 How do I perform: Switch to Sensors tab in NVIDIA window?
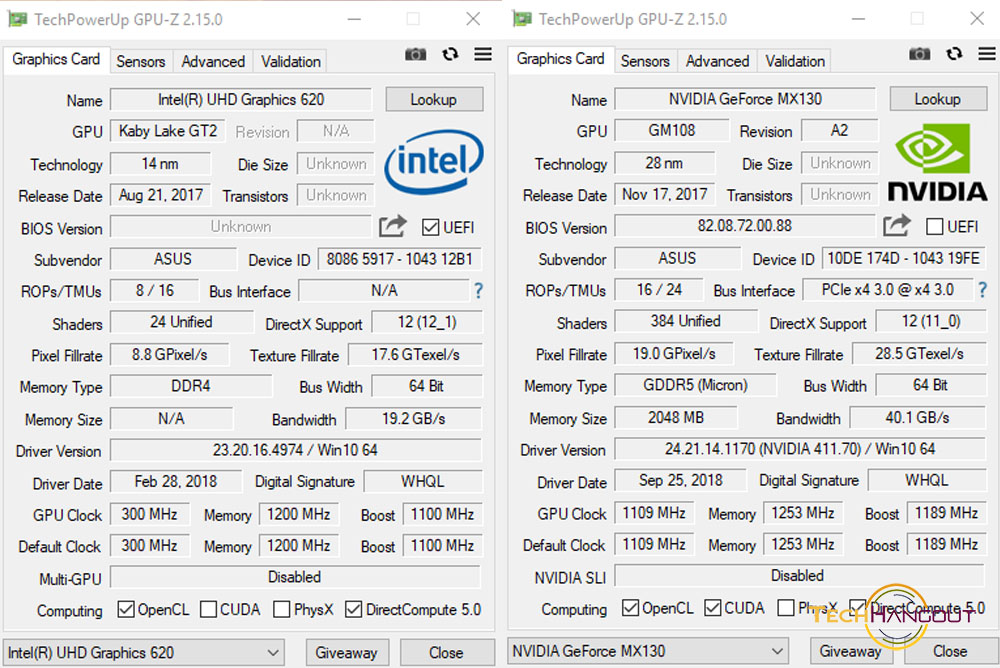(645, 61)
